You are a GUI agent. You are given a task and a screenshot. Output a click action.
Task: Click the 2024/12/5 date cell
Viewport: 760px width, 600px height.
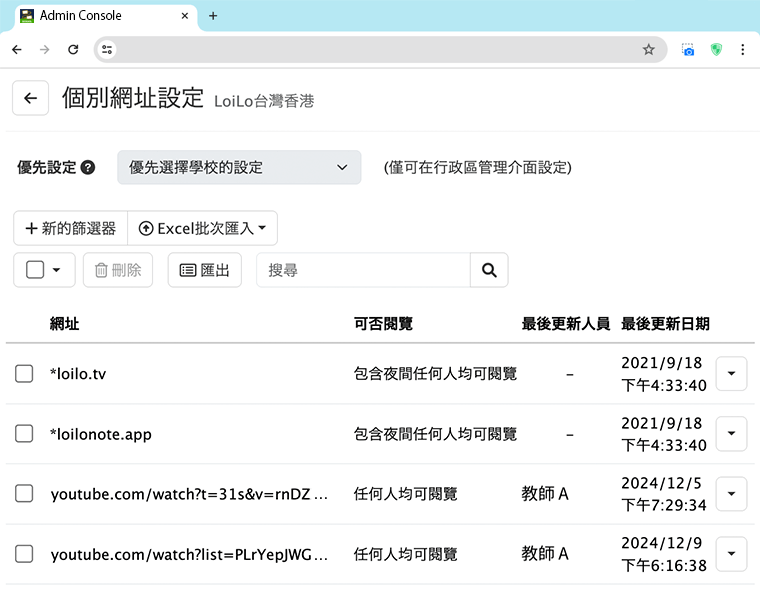664,494
